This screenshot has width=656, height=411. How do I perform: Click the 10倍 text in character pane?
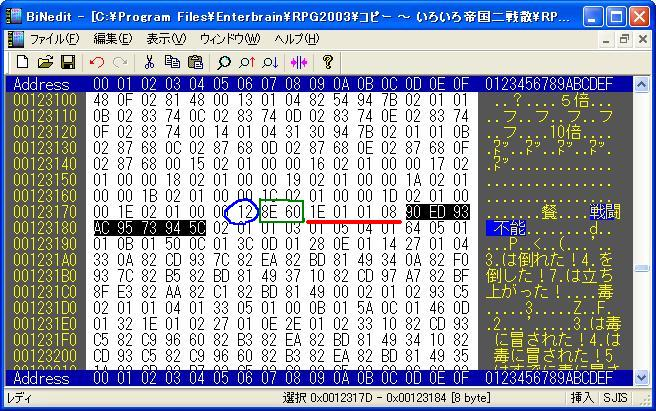click(565, 132)
